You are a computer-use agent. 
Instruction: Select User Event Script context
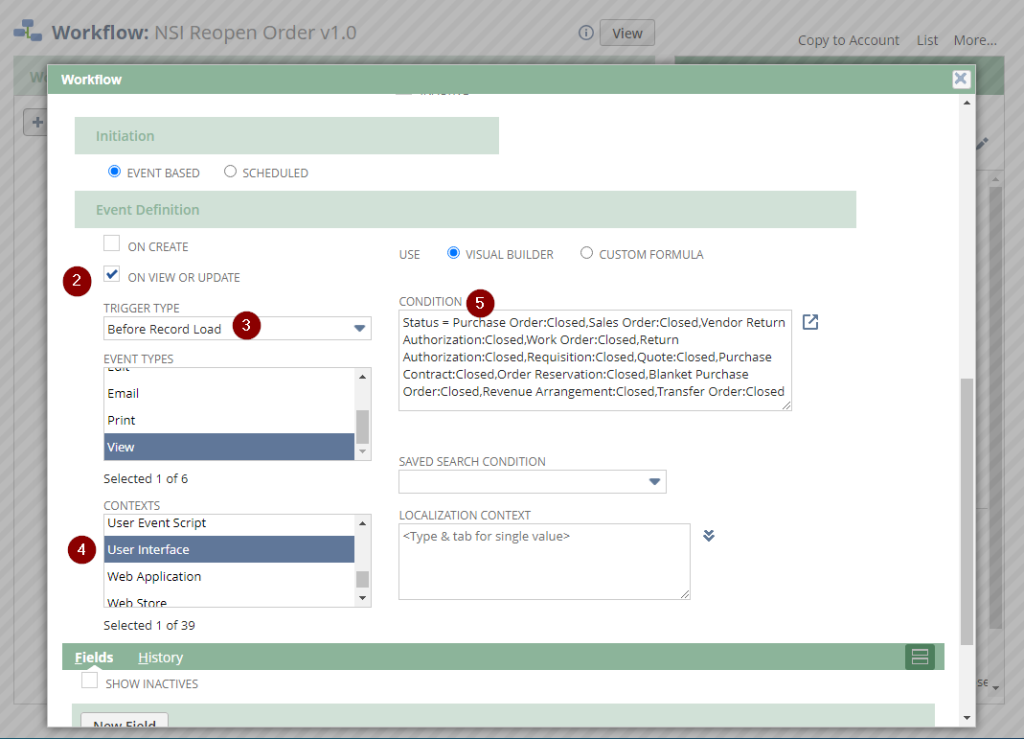(x=229, y=524)
